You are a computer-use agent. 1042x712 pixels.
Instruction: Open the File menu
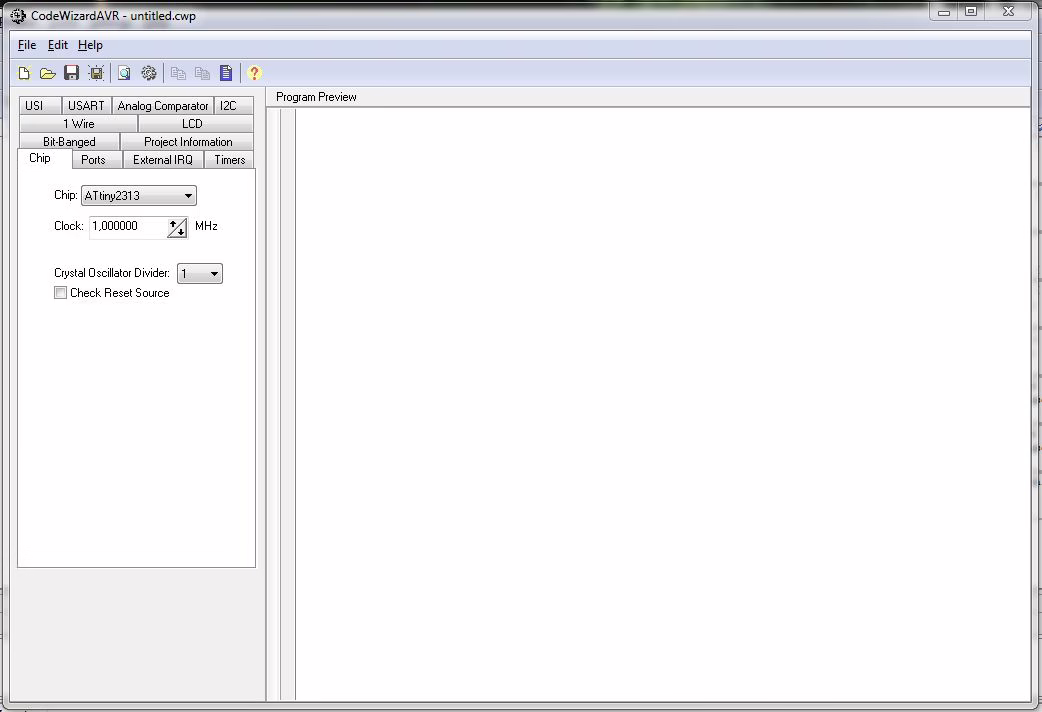pyautogui.click(x=27, y=45)
